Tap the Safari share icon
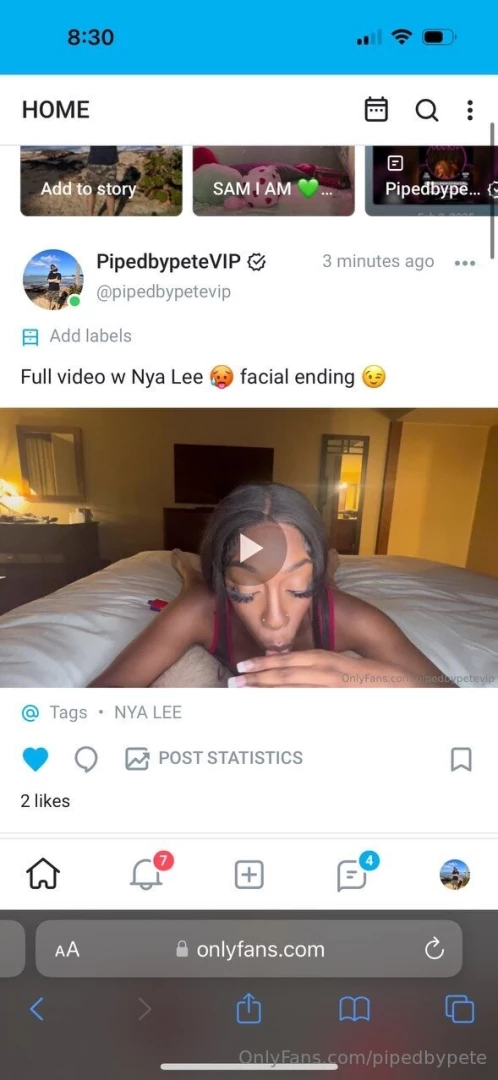The height and width of the screenshot is (1080, 498). tap(249, 1009)
